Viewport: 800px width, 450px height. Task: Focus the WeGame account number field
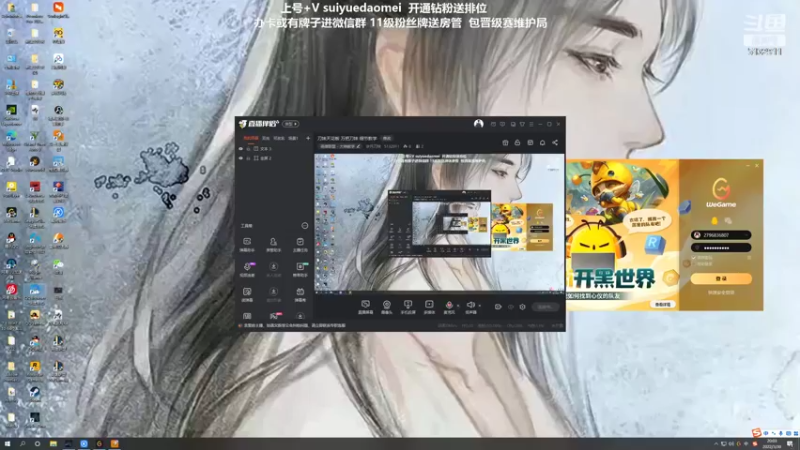tap(721, 235)
